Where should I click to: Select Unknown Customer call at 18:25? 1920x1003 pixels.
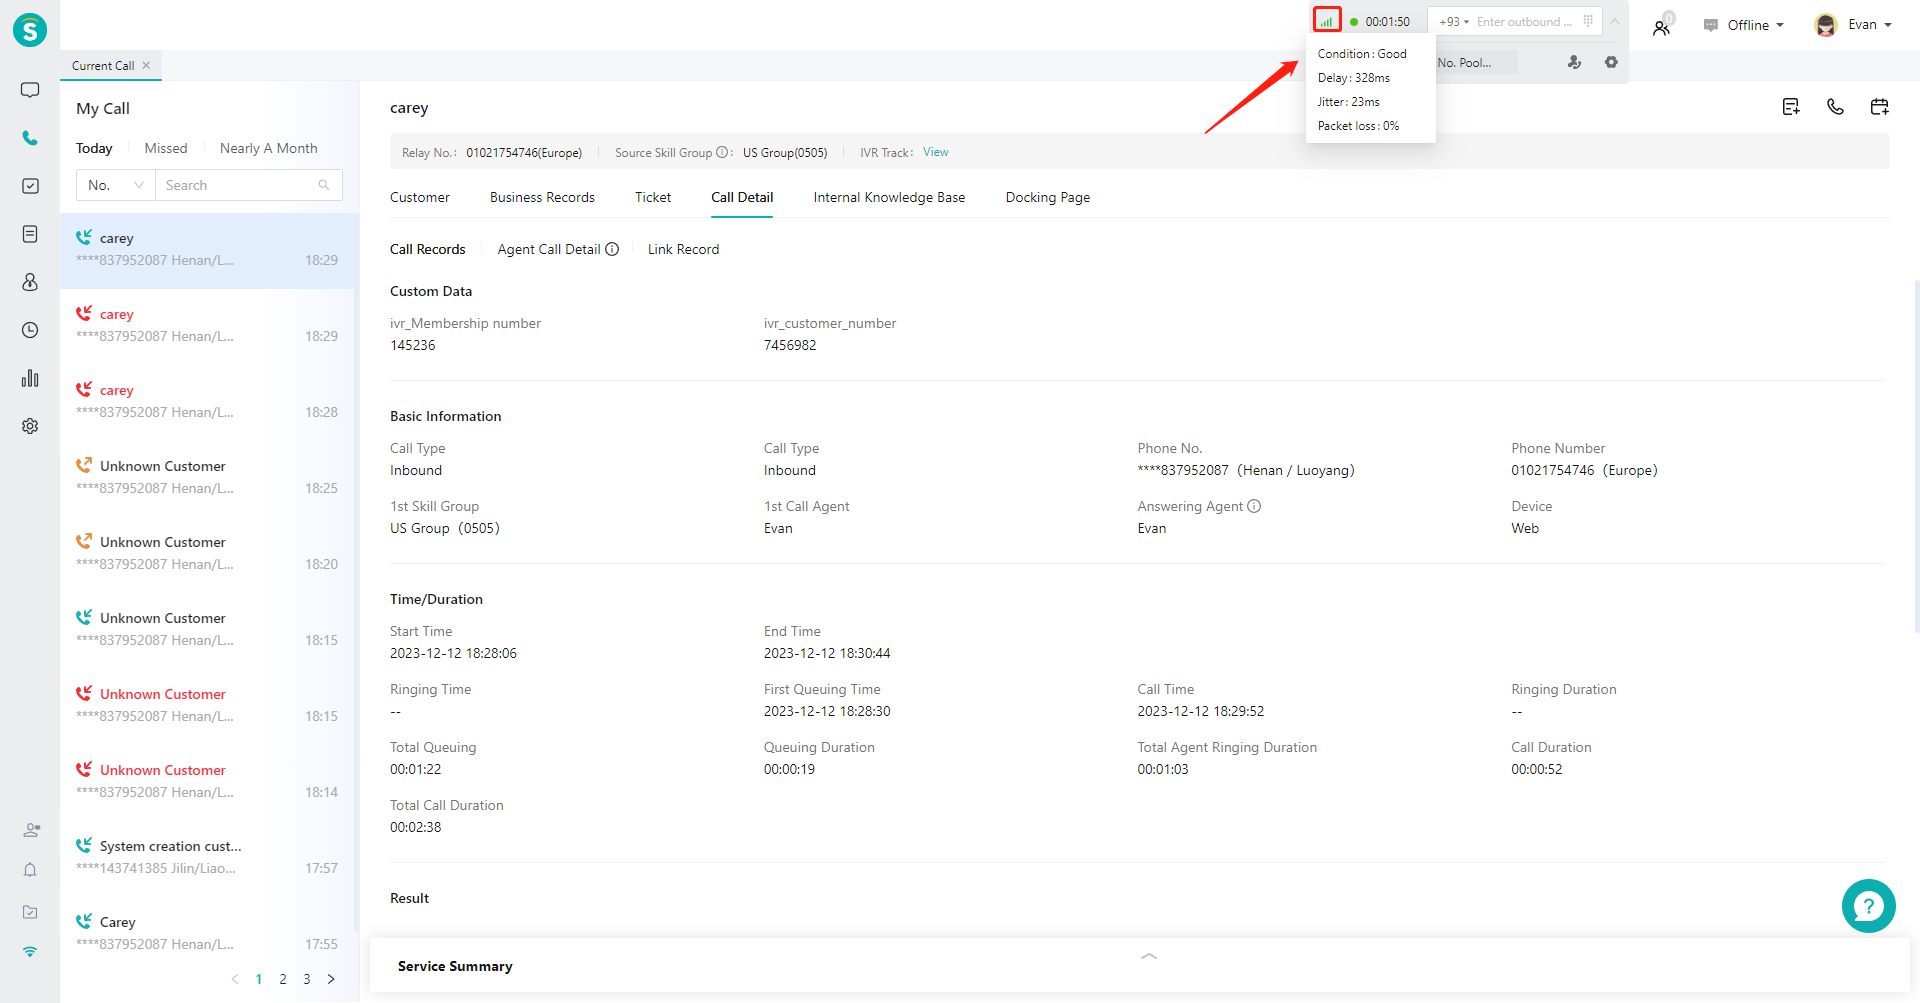pos(208,477)
